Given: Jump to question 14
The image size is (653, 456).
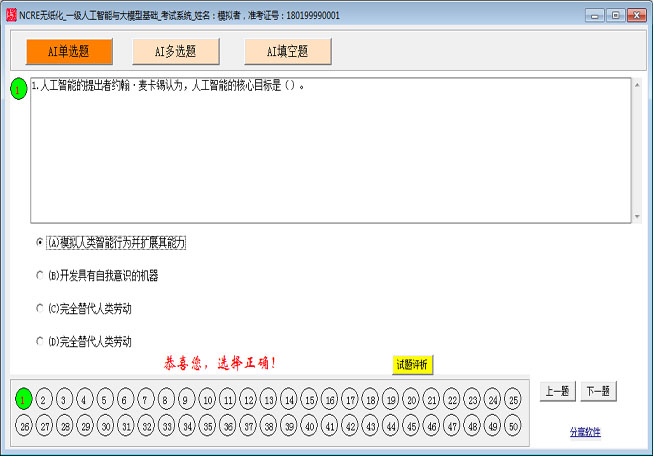Looking at the screenshot, I should 289,399.
